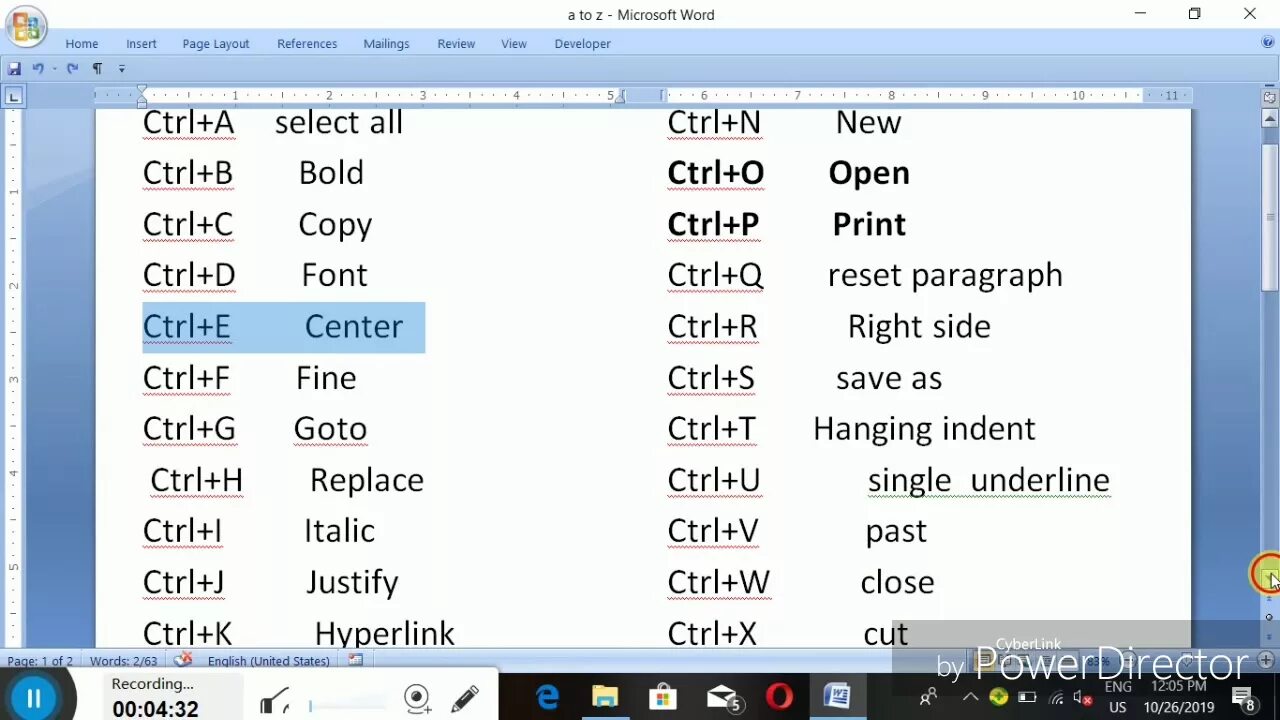Click the text 'save as'

[x=889, y=379]
